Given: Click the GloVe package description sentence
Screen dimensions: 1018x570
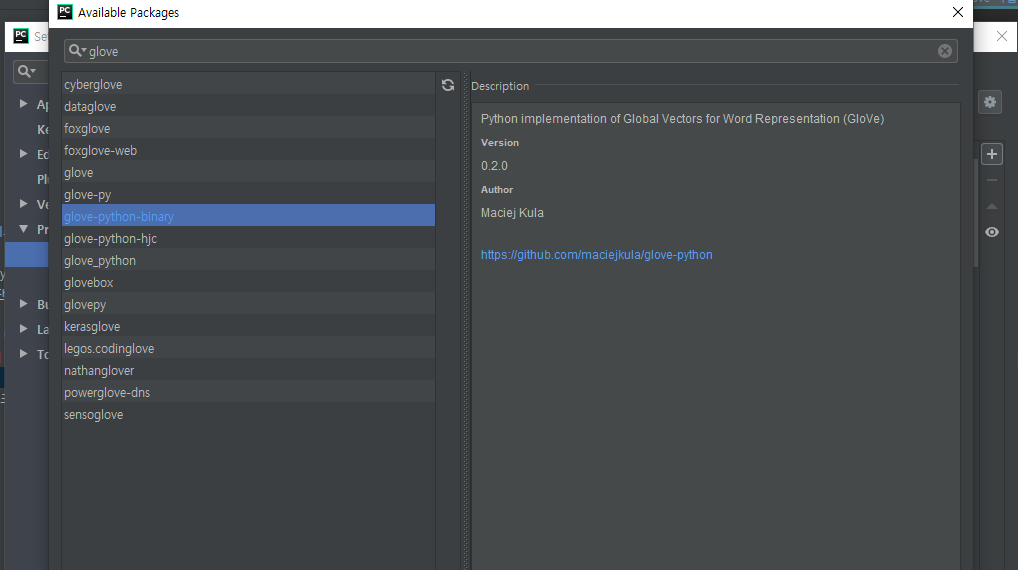Looking at the screenshot, I should coord(682,119).
